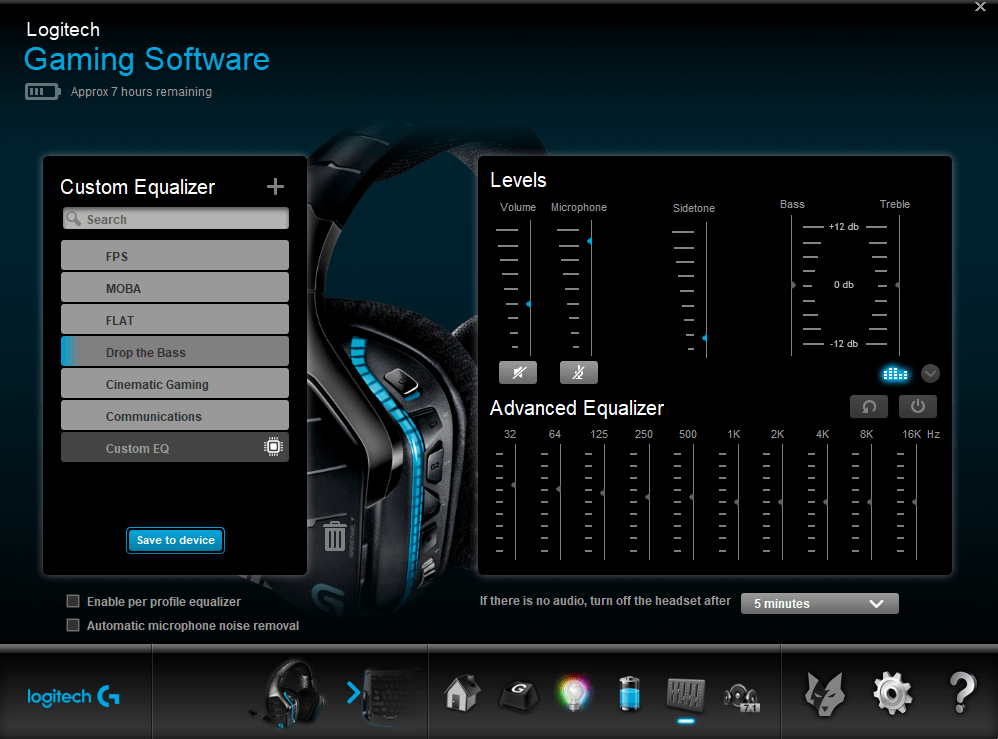Click the Treble slider handle

pyautogui.click(x=897, y=285)
